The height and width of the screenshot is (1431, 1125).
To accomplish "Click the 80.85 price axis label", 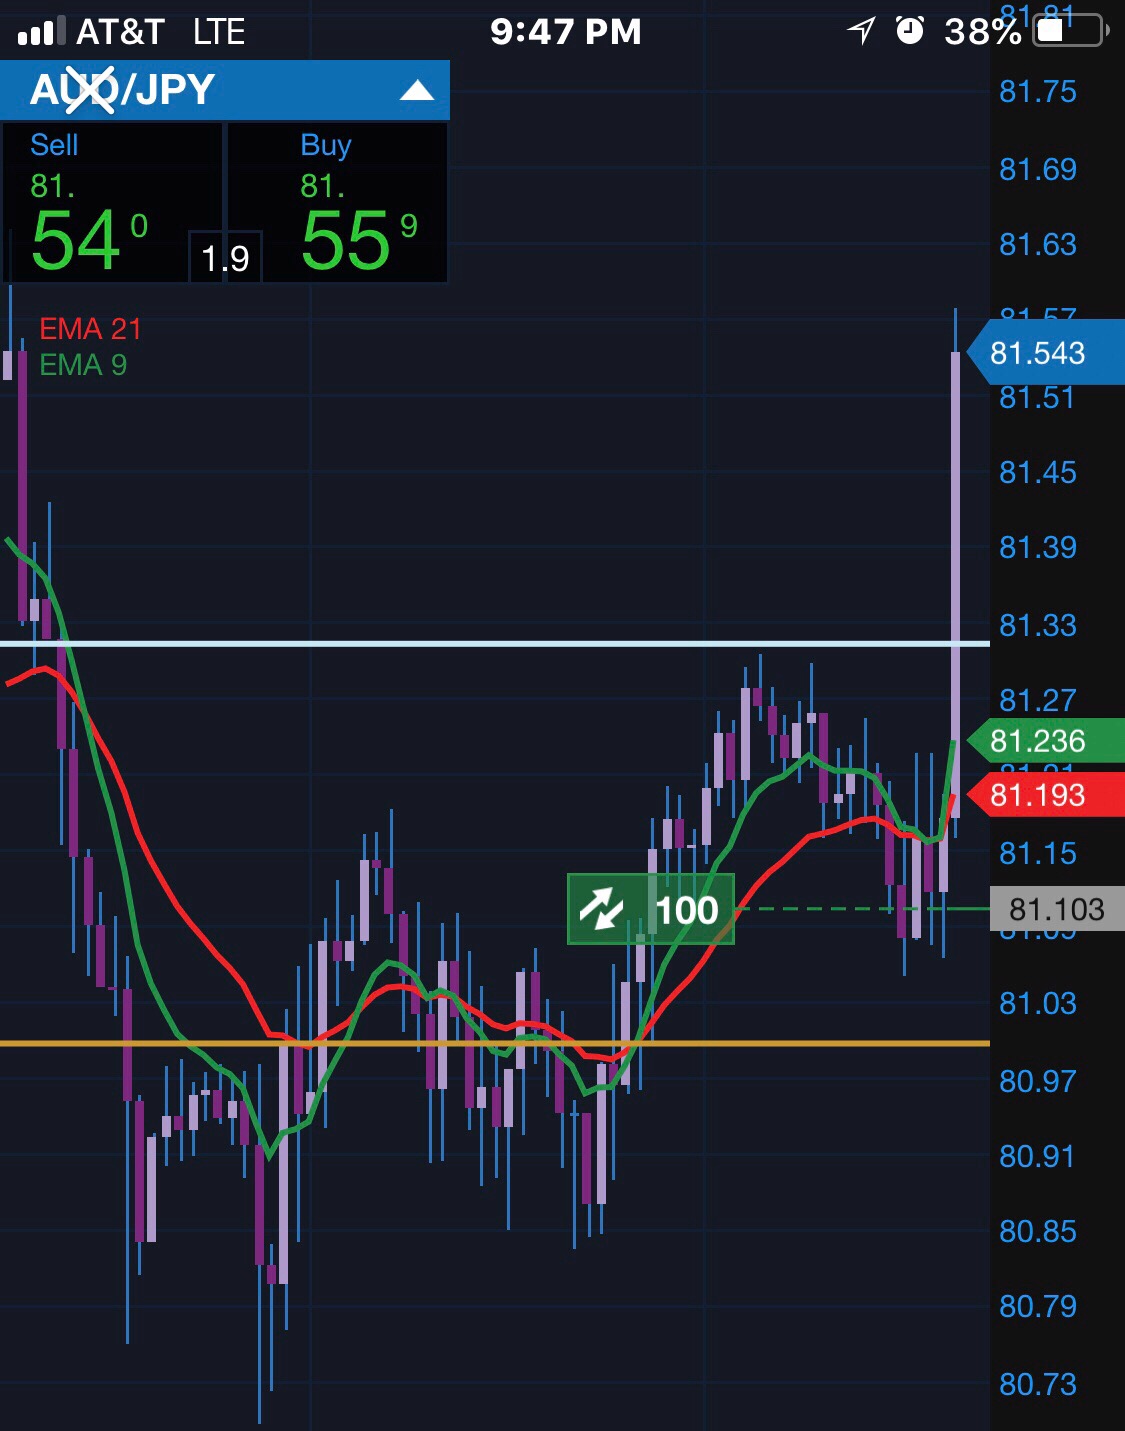I will pyautogui.click(x=1038, y=1231).
